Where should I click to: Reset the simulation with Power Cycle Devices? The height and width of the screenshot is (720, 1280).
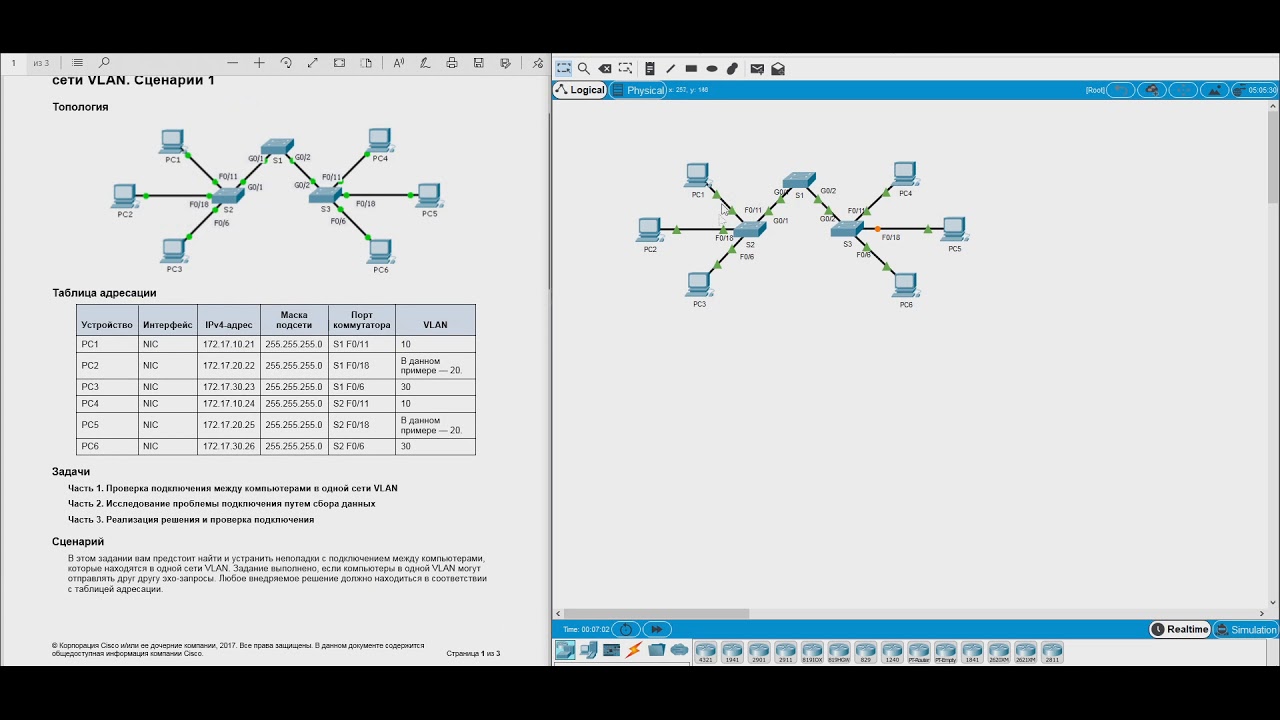point(626,629)
